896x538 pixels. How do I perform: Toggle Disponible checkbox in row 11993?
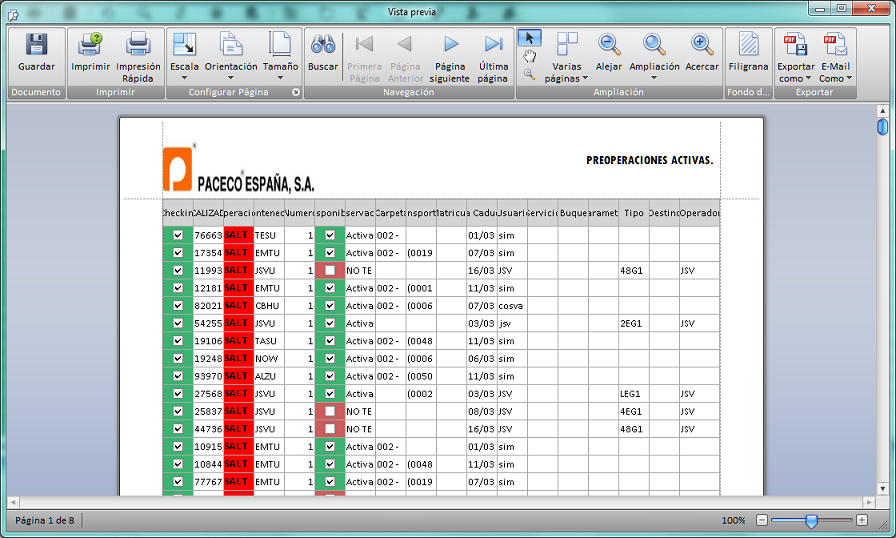(x=330, y=270)
